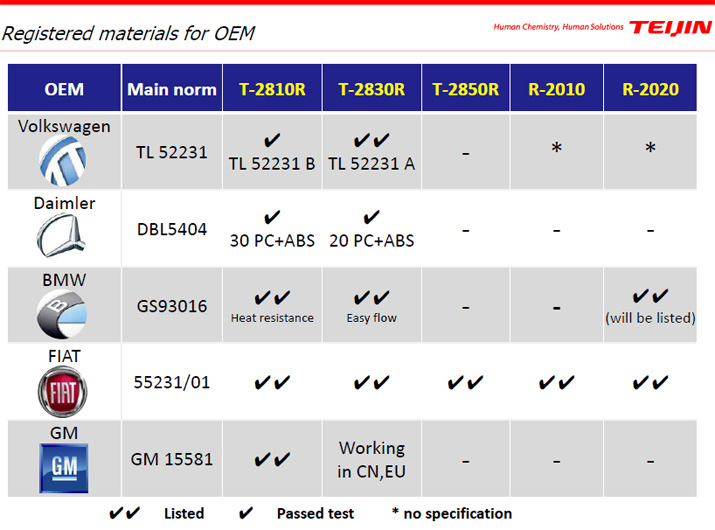715x530 pixels.
Task: Click the Heat resistance note
Action: click(x=272, y=318)
